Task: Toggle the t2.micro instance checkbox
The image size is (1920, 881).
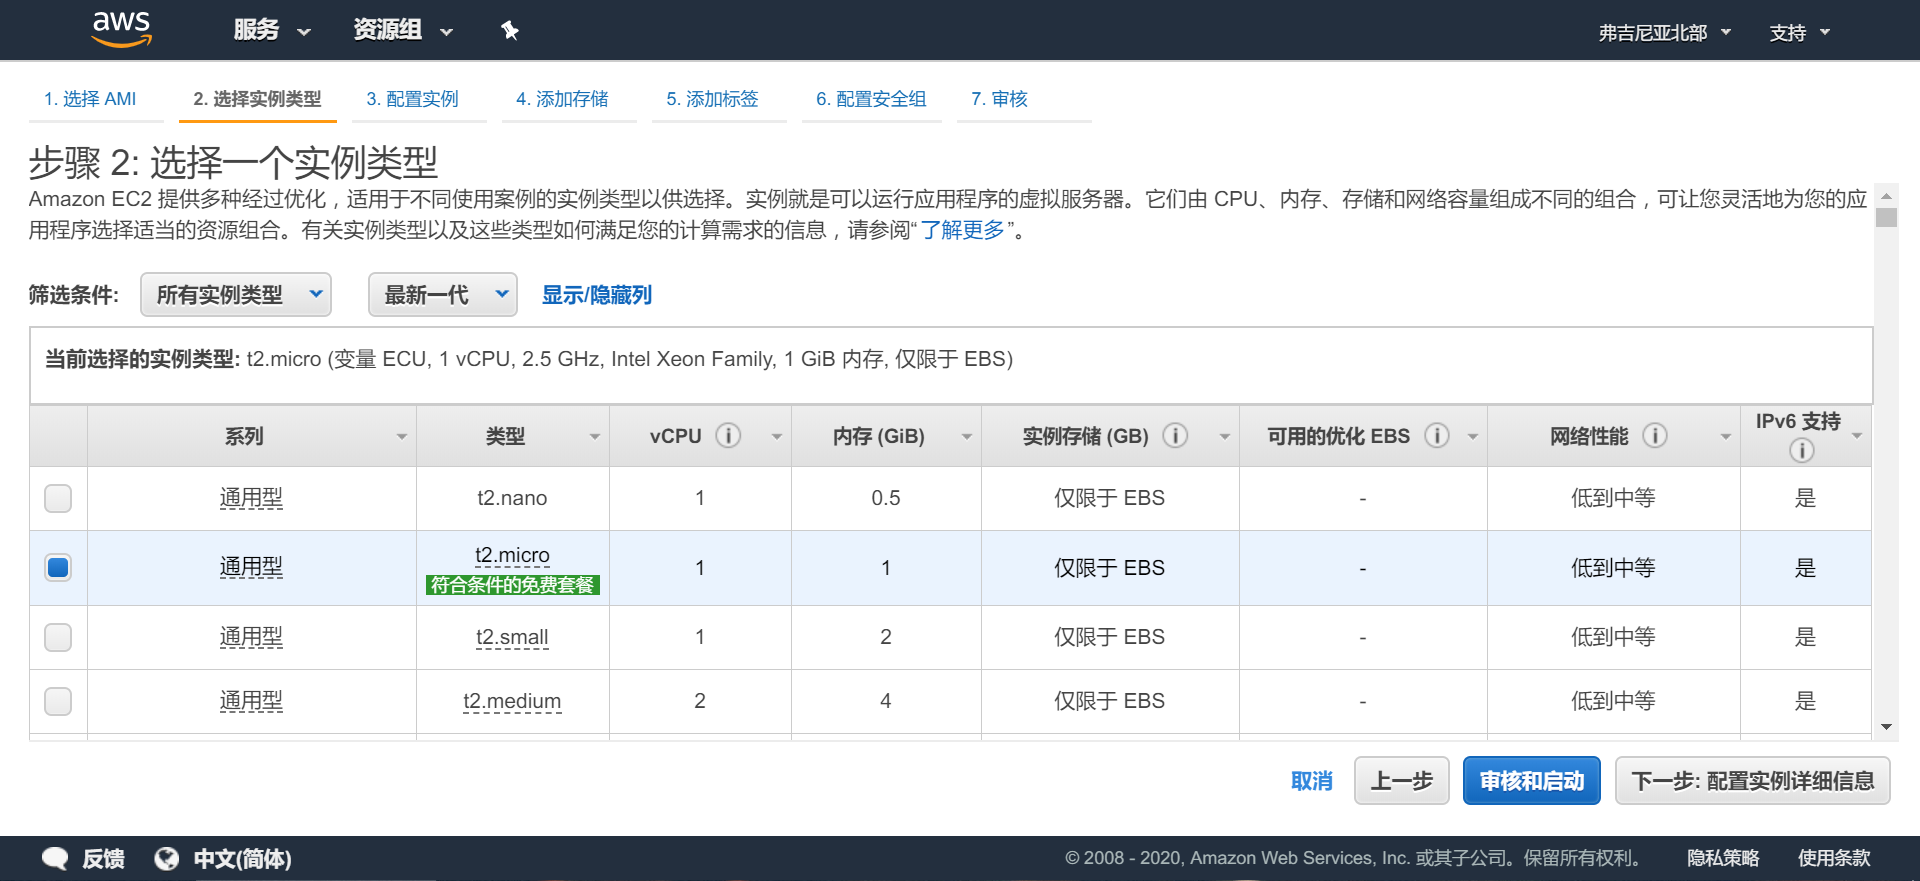Action: pyautogui.click(x=58, y=568)
